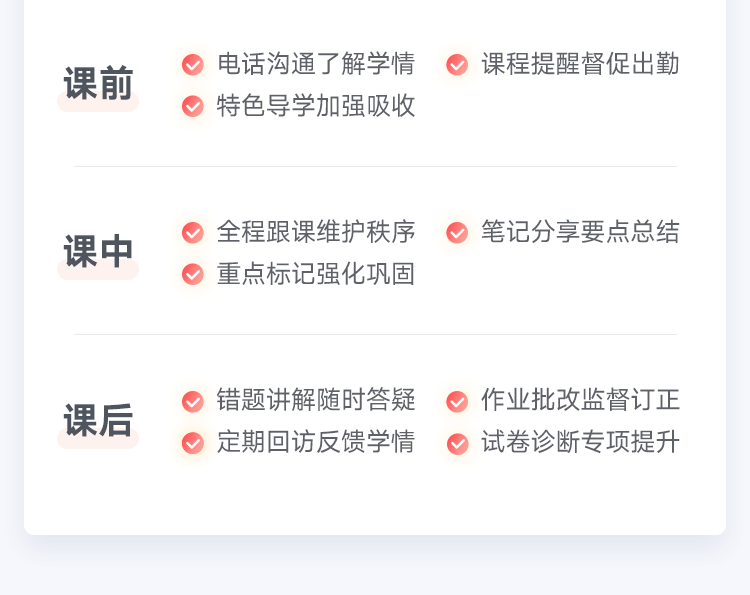Click the check icon beside 错题讲解随时答疑

tap(193, 402)
